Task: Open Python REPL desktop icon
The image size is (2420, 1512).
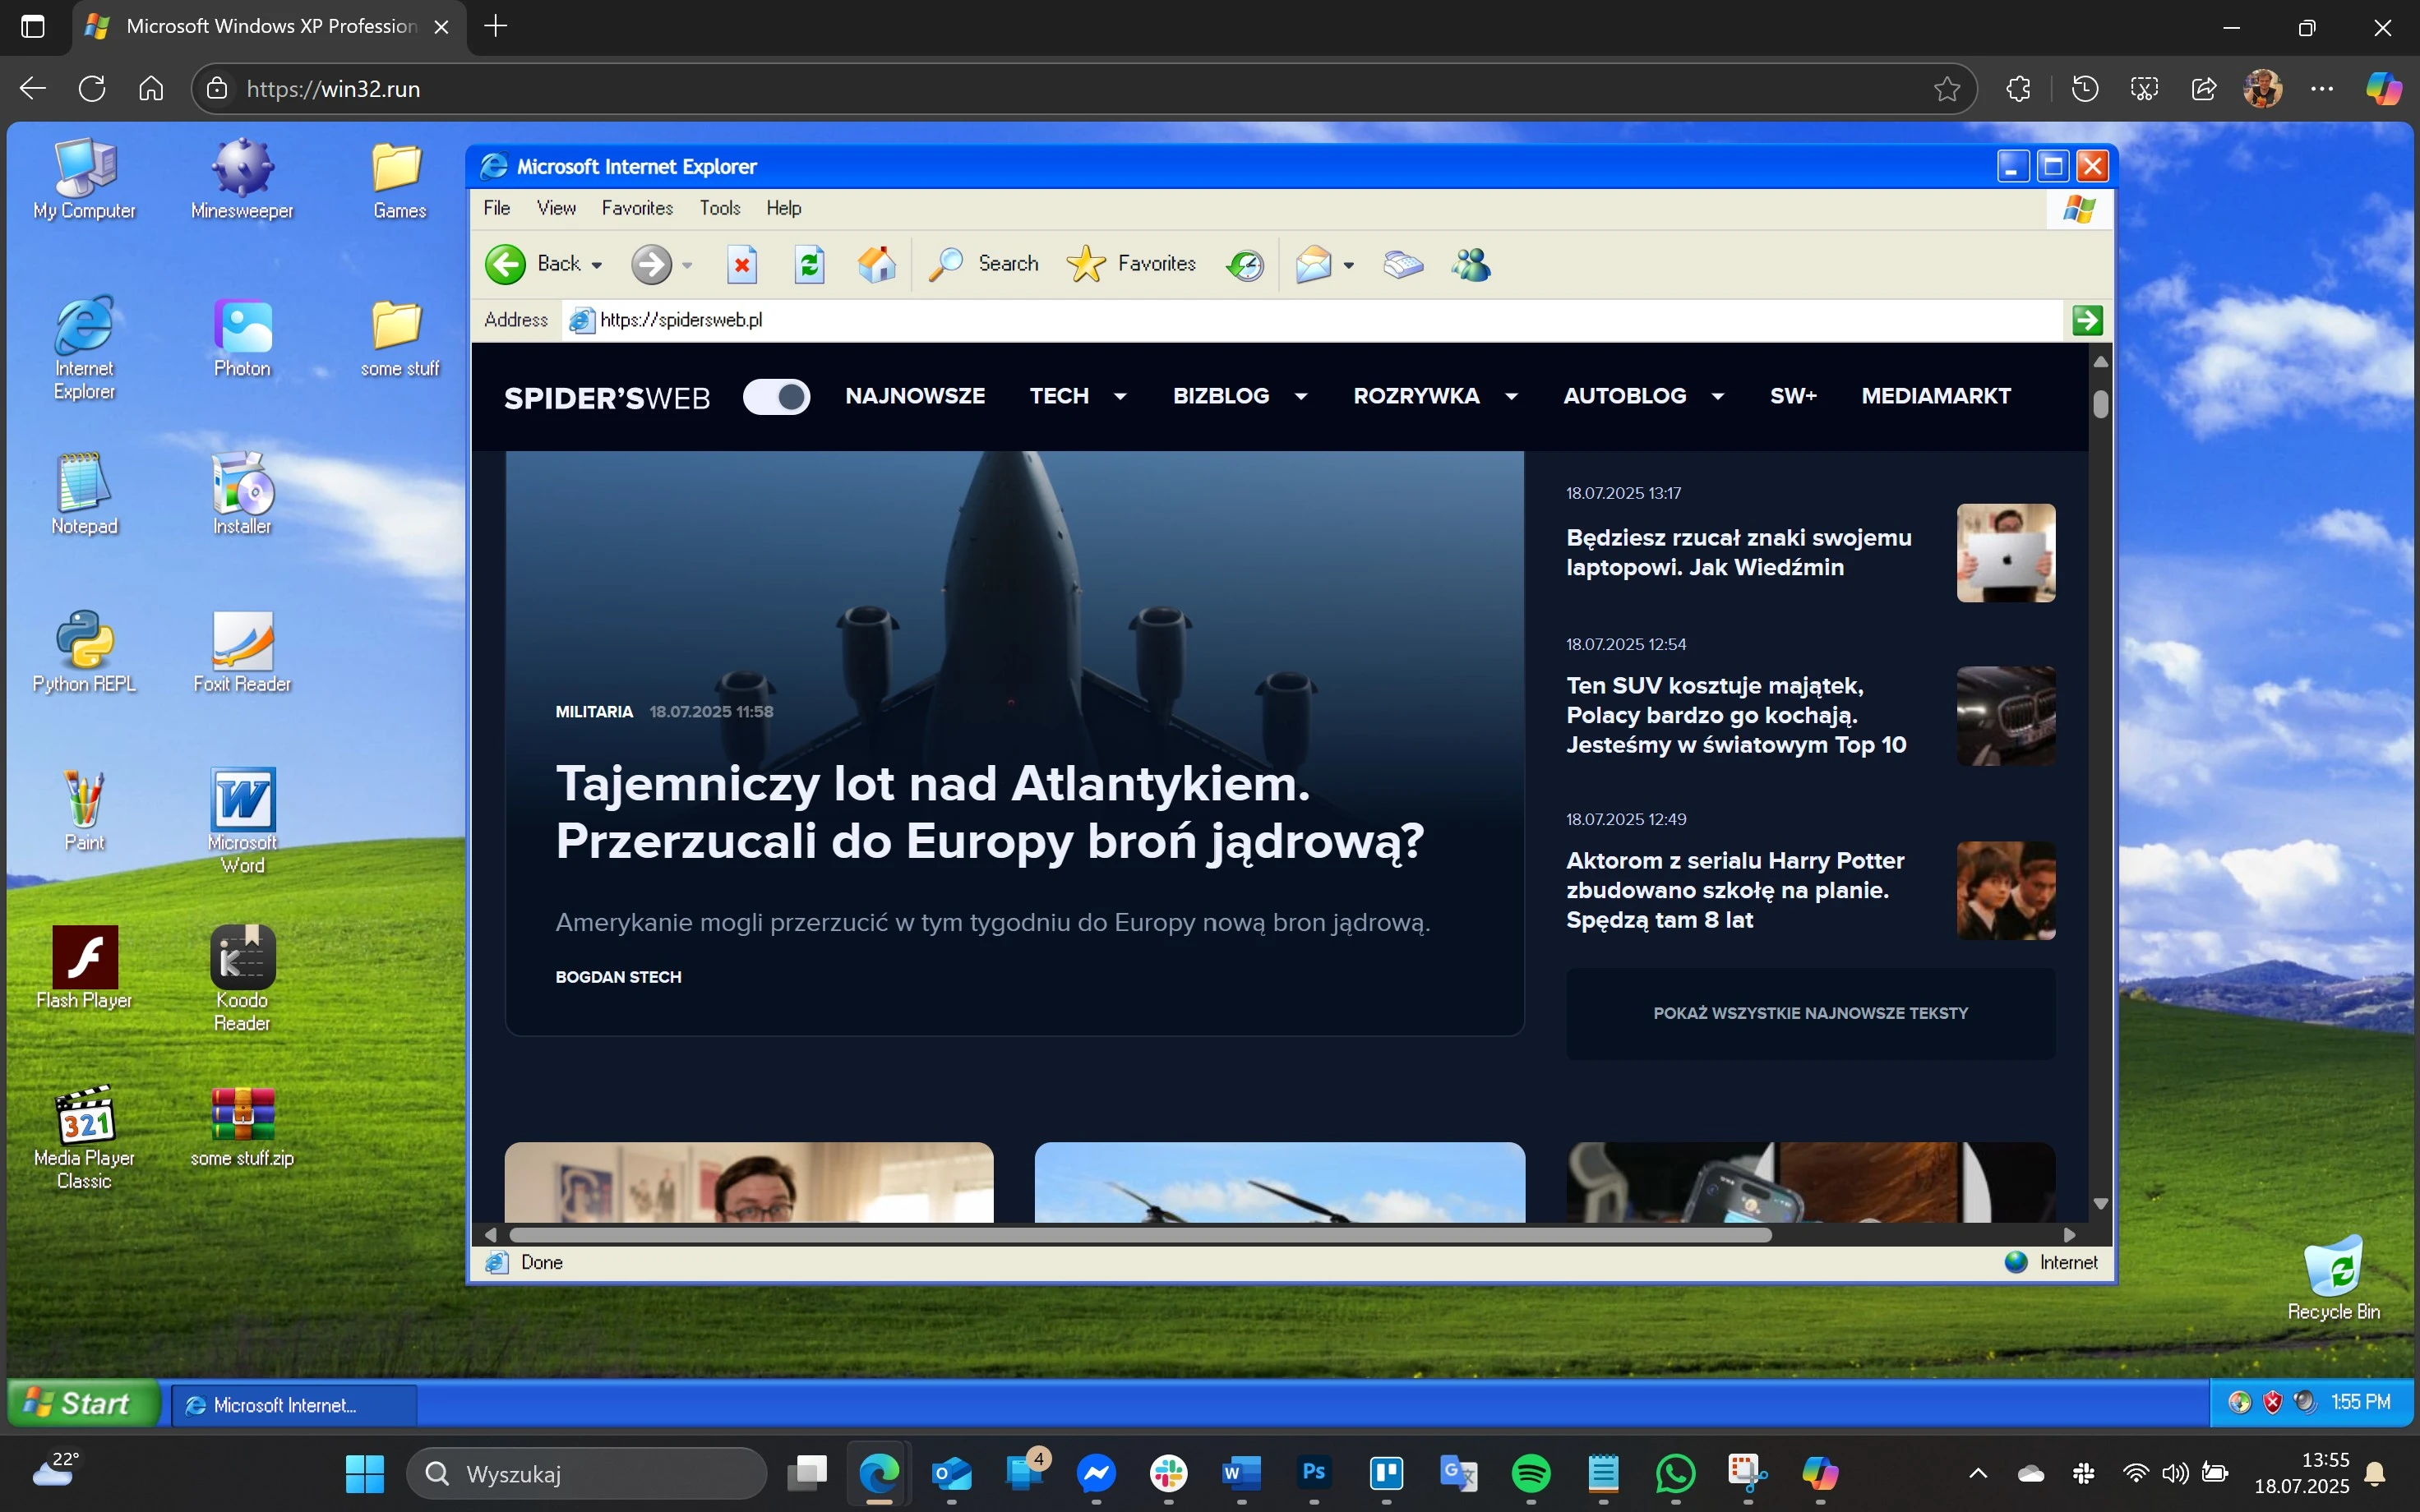Action: (x=85, y=652)
